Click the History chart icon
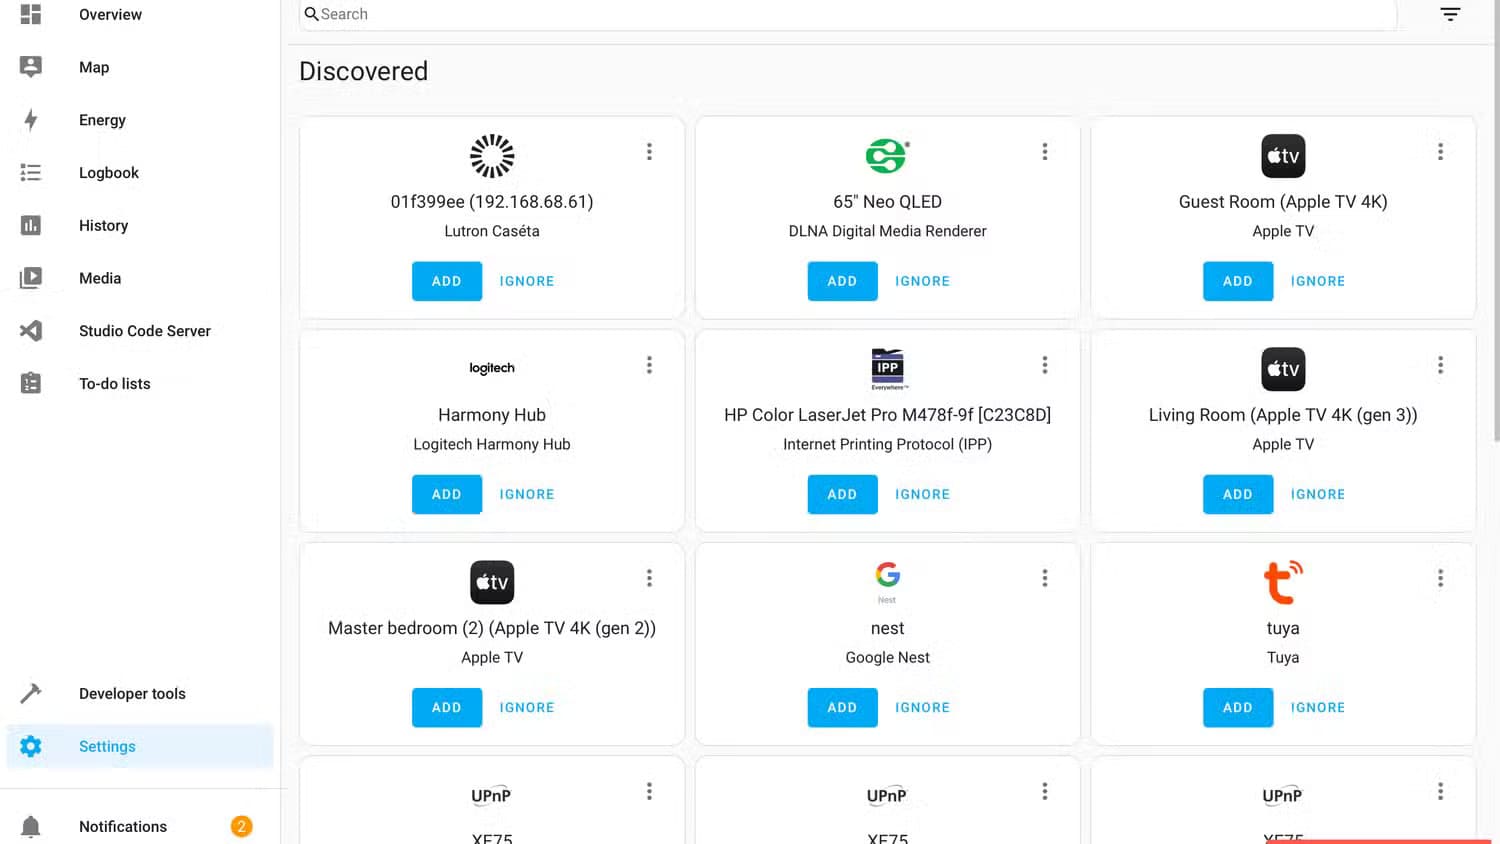 (31, 226)
